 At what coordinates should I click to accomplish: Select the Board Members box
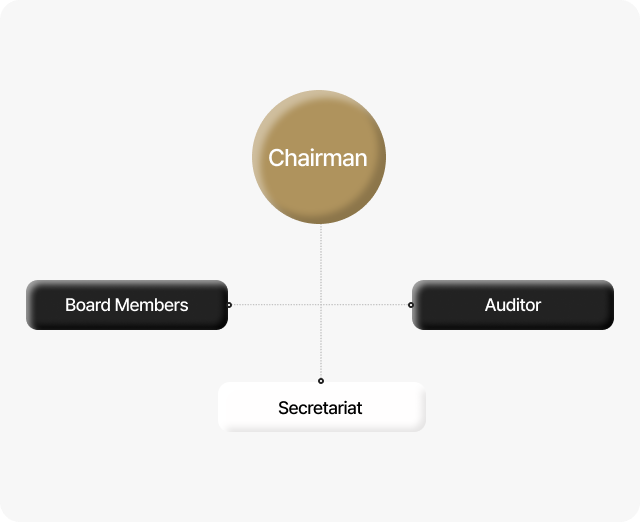(x=127, y=305)
